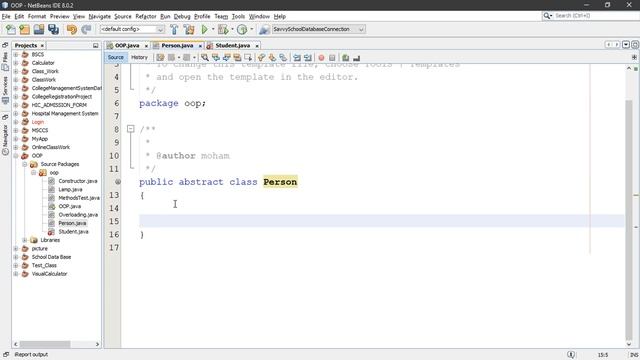Click the database connection icon beside SavvySchoolDatabaseConnection
Screen dimensions: 640x360
(x=264, y=29)
